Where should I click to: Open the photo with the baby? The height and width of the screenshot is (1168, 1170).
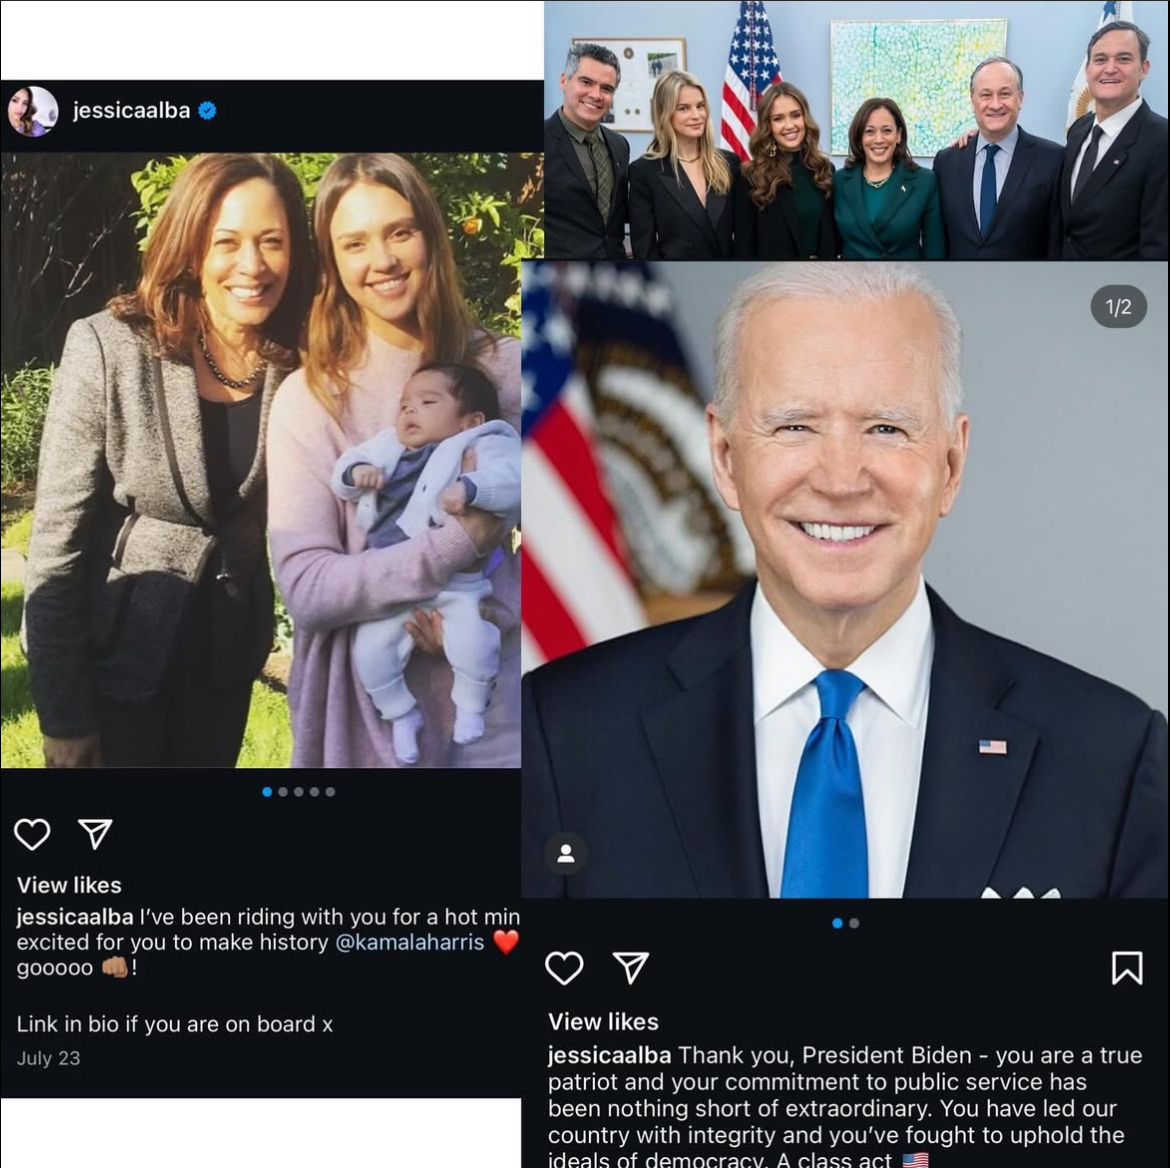tap(260, 460)
